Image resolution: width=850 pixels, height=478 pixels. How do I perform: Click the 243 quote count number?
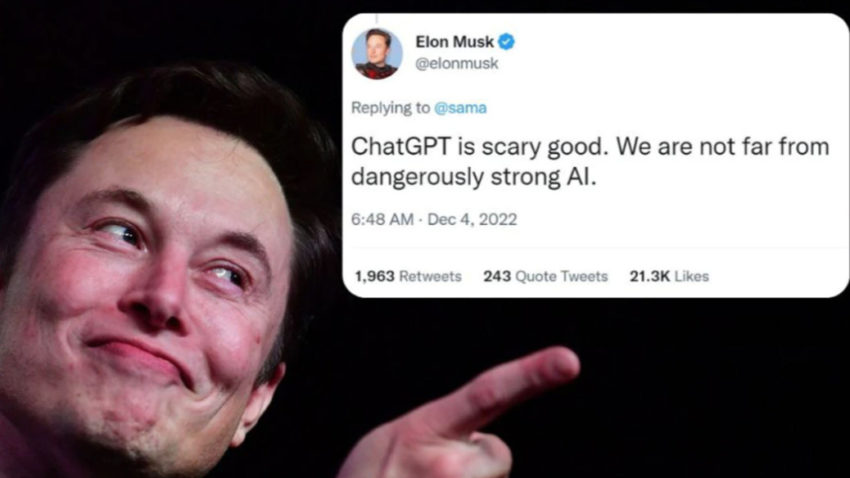click(497, 276)
